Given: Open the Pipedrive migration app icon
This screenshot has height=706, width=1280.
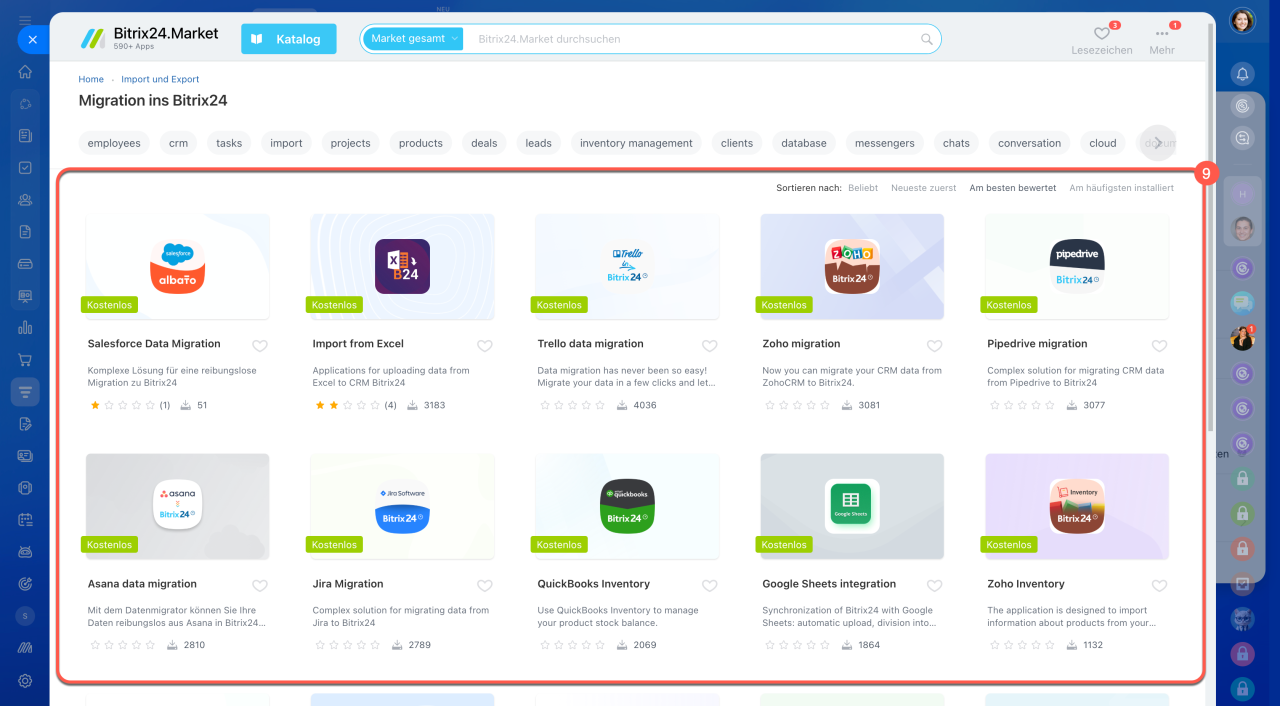Looking at the screenshot, I should tap(1077, 266).
